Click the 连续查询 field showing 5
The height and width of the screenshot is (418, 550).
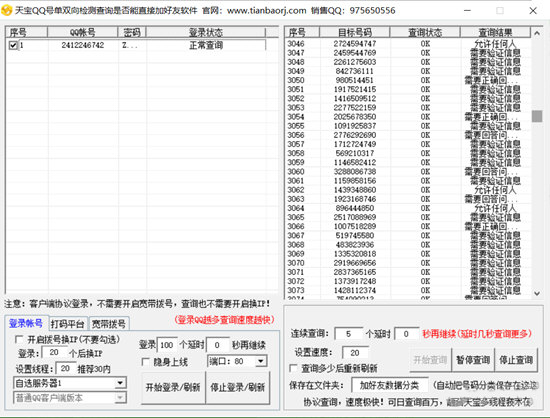[x=348, y=334]
